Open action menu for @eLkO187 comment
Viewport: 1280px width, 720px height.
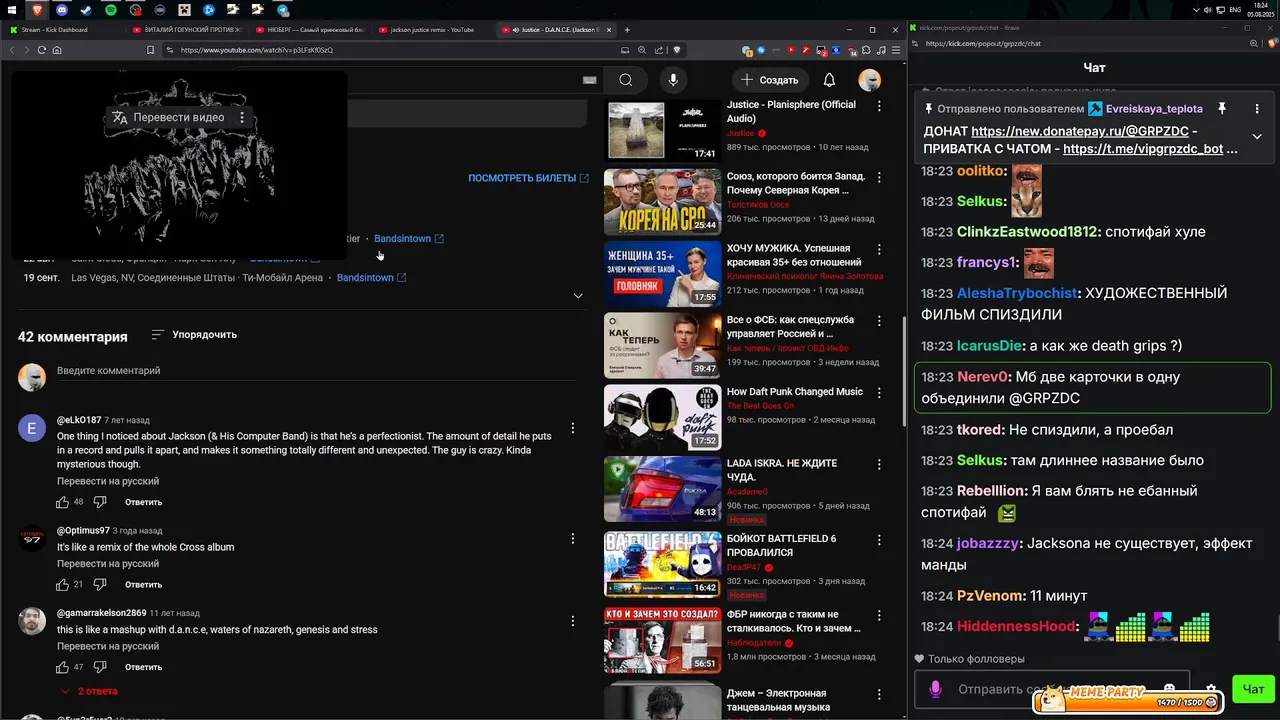click(573, 428)
